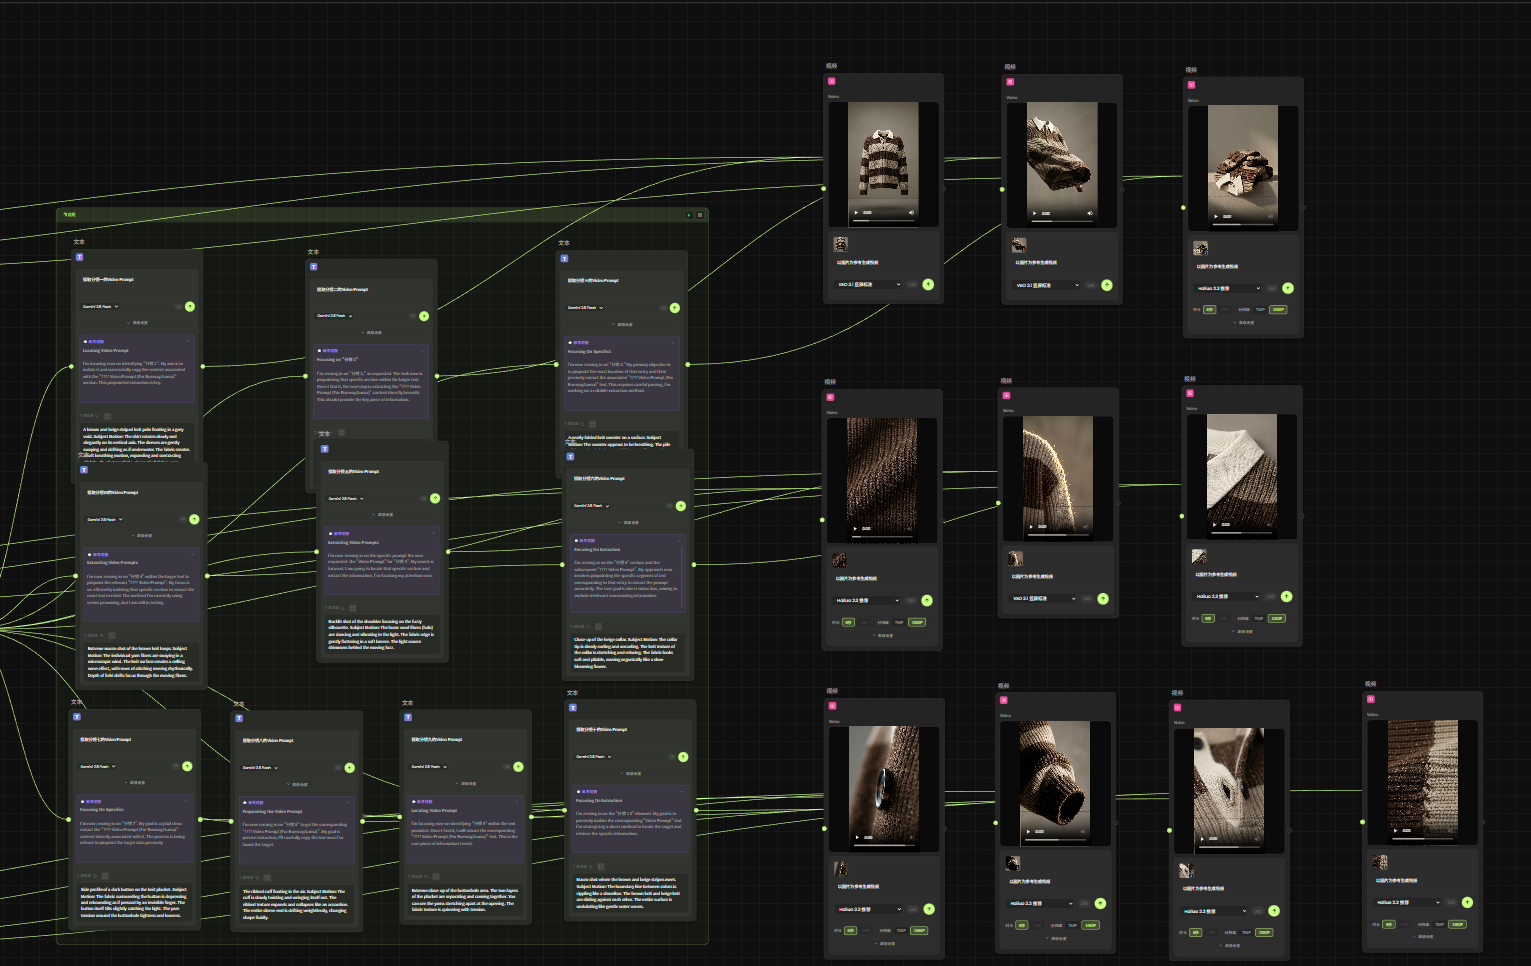Click the purple T icon on 分镜一 text node
The image size is (1531, 966).
coord(80,257)
